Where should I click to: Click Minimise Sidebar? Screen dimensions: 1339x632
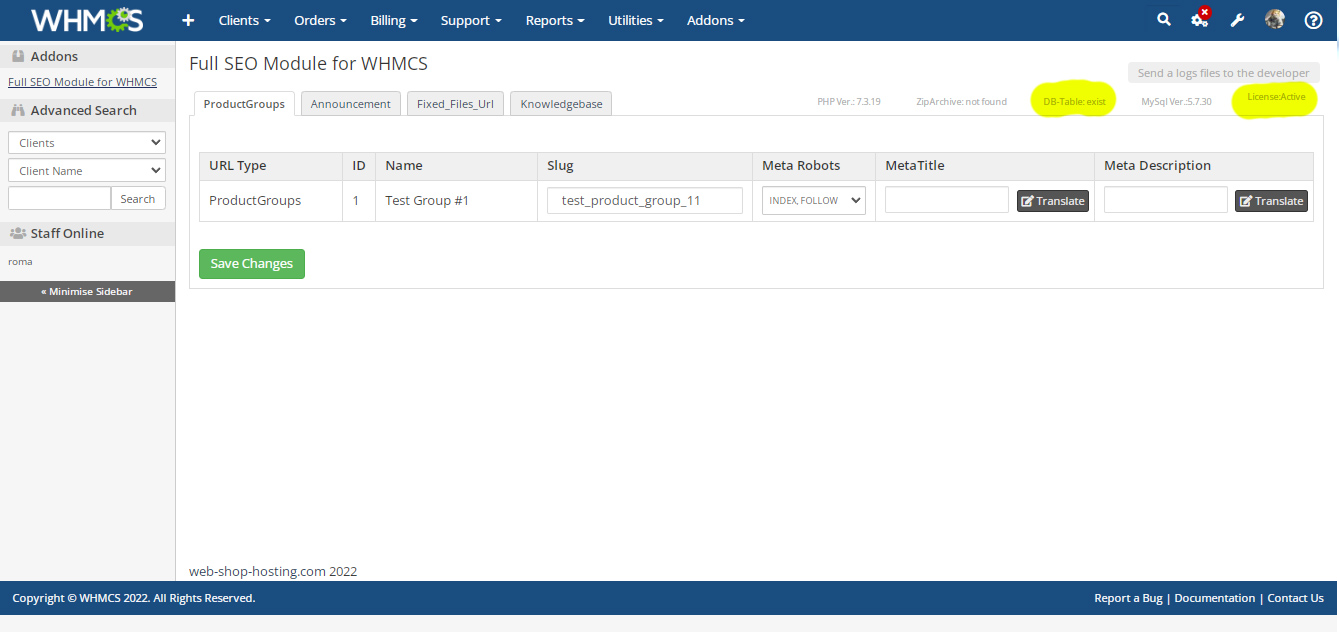point(87,291)
